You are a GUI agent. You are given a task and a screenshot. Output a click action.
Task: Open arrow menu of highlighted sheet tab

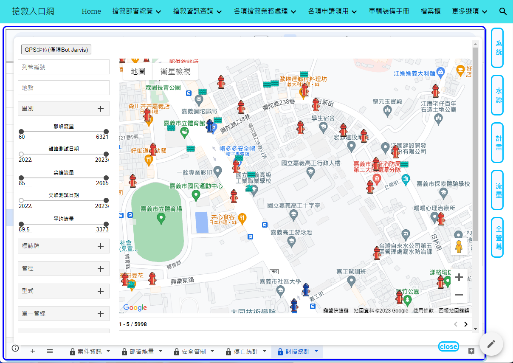[x=316, y=351]
